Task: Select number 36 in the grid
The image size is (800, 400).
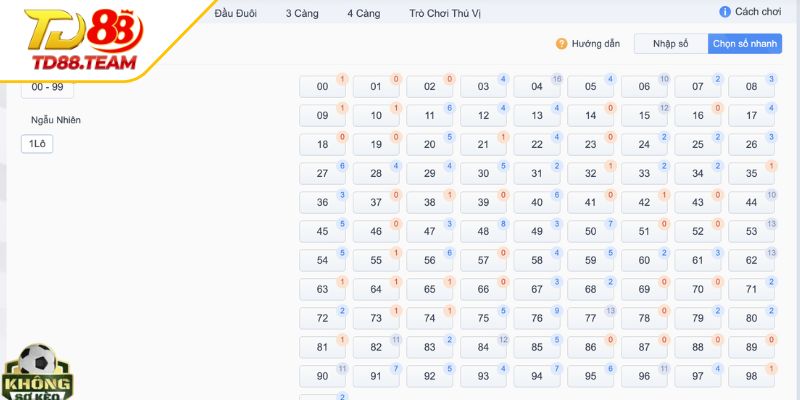Action: coord(322,203)
